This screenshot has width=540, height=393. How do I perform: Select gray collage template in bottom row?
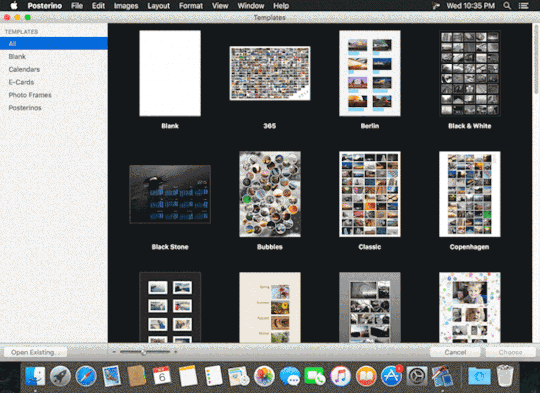tap(370, 307)
